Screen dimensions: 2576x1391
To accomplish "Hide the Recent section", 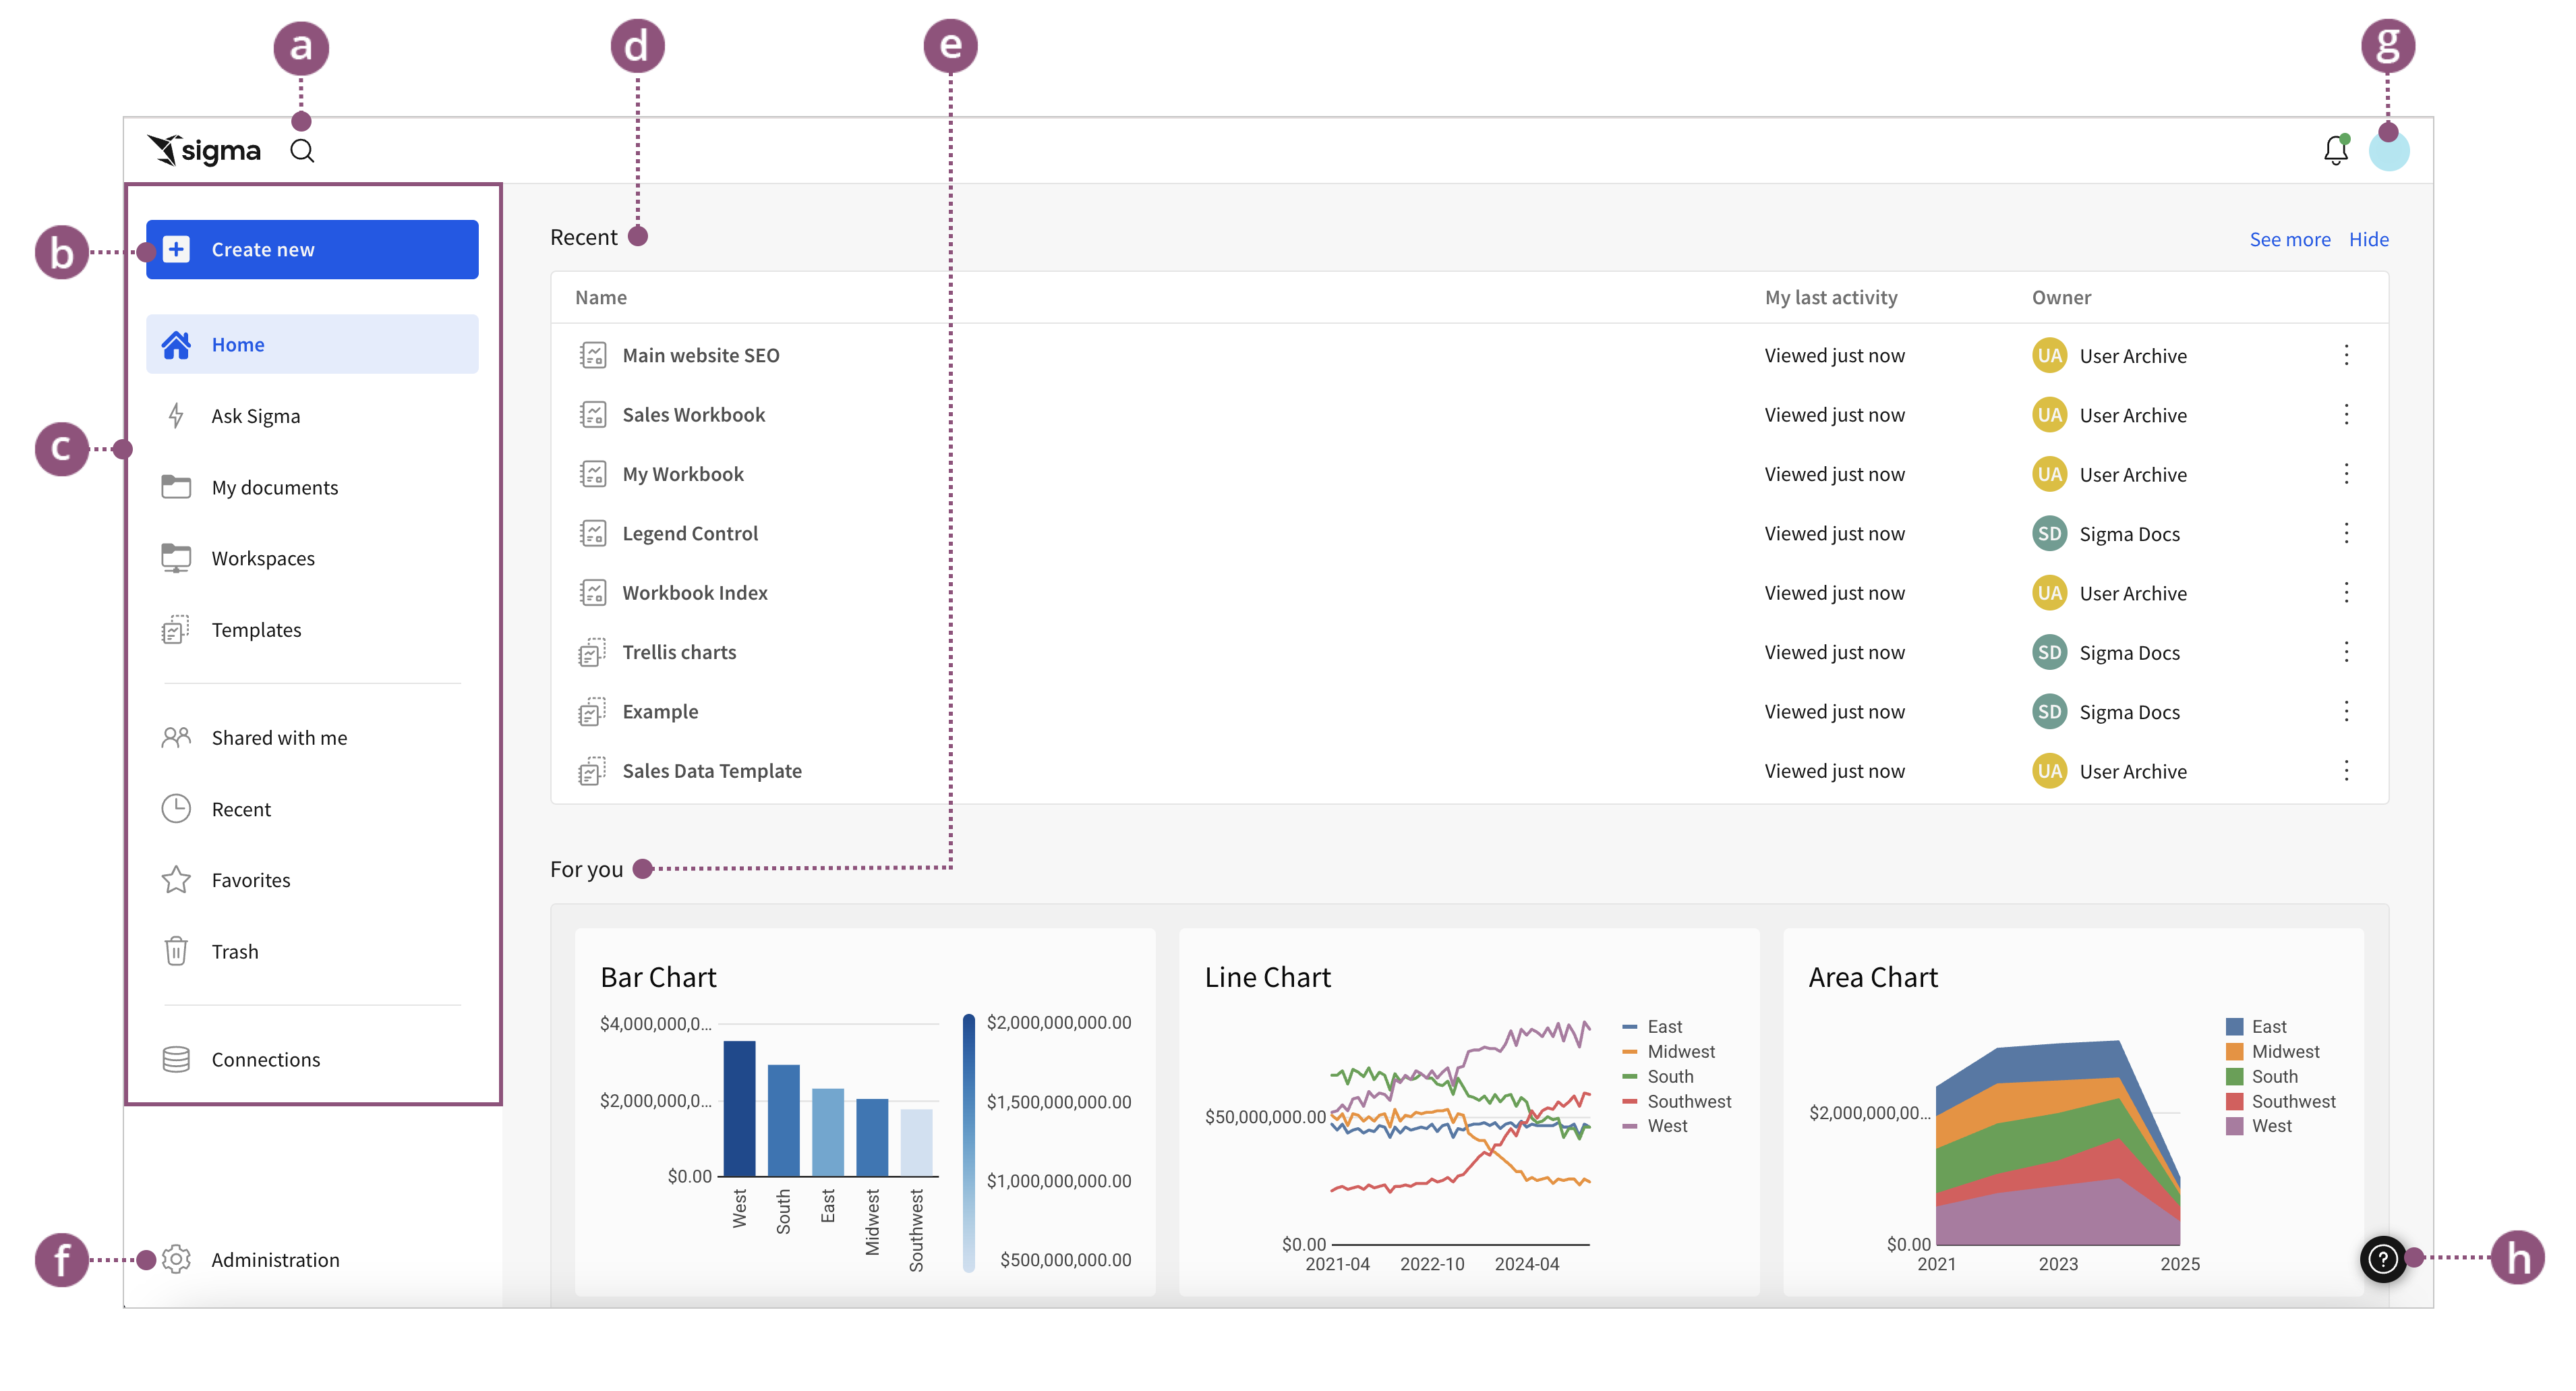I will tap(2368, 240).
